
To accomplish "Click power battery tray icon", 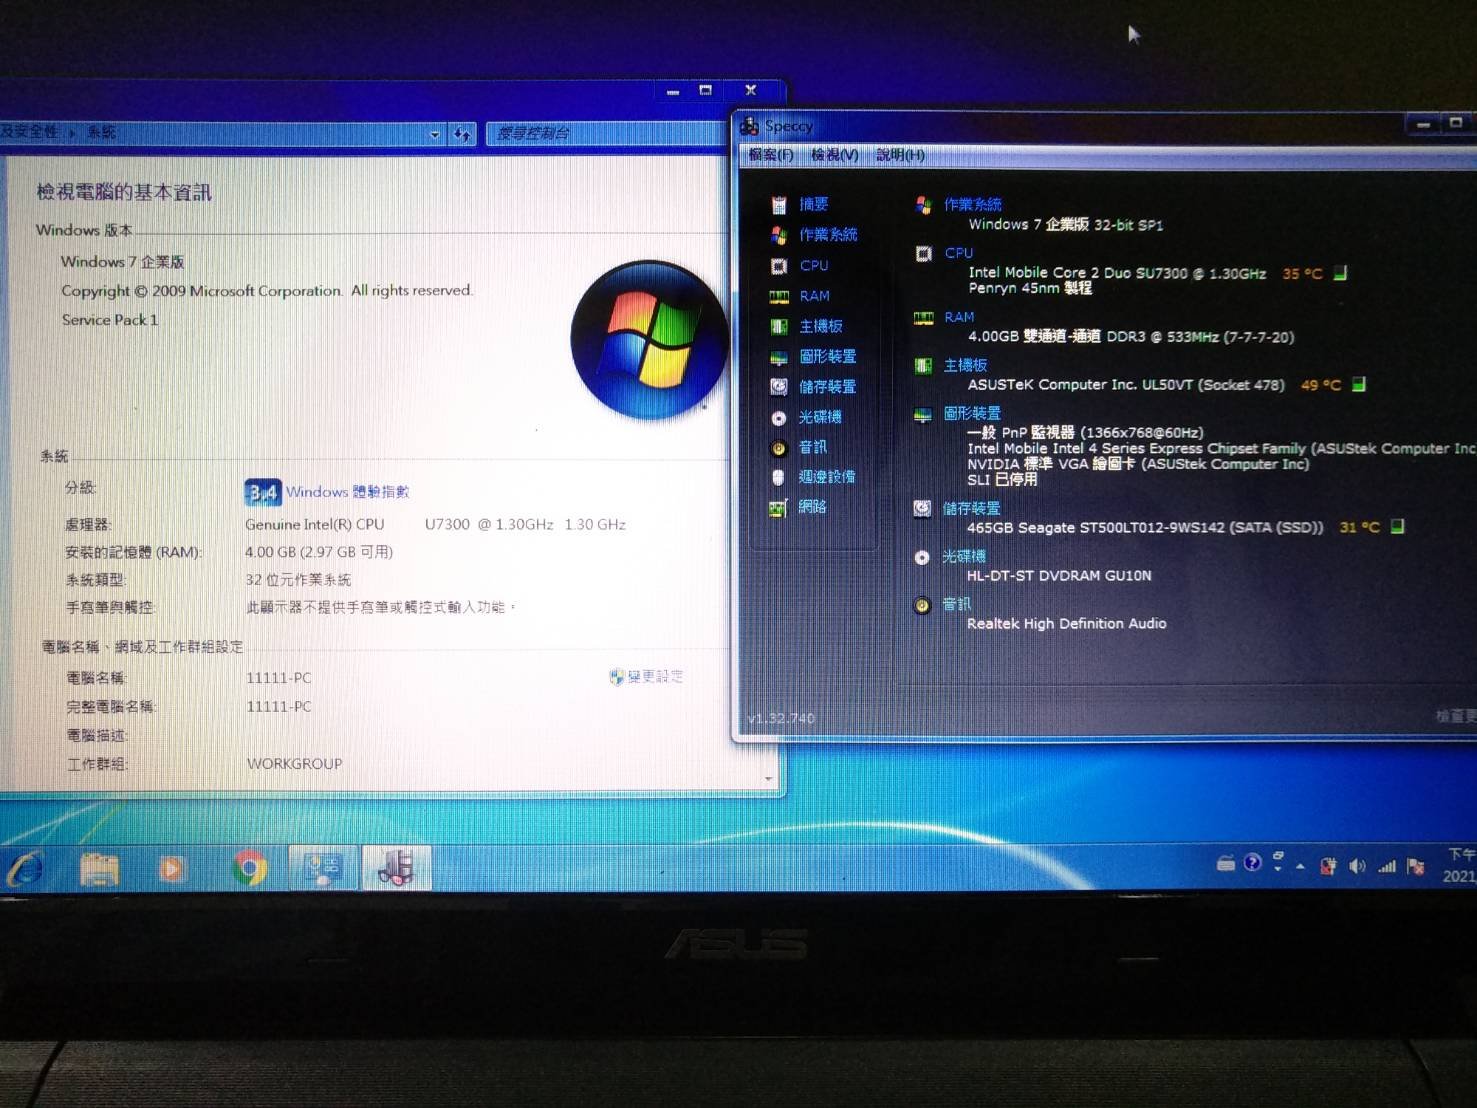I will (x=1328, y=866).
